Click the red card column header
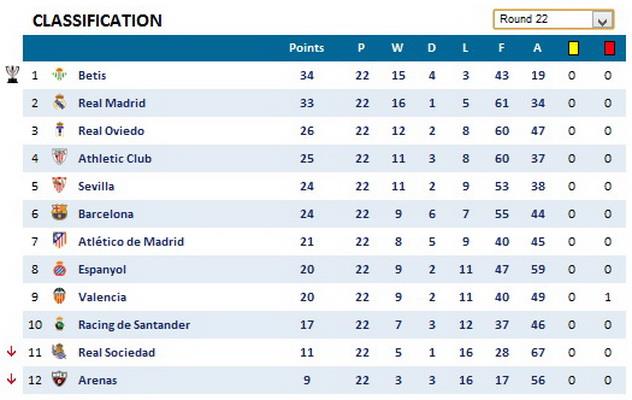 click(x=609, y=47)
